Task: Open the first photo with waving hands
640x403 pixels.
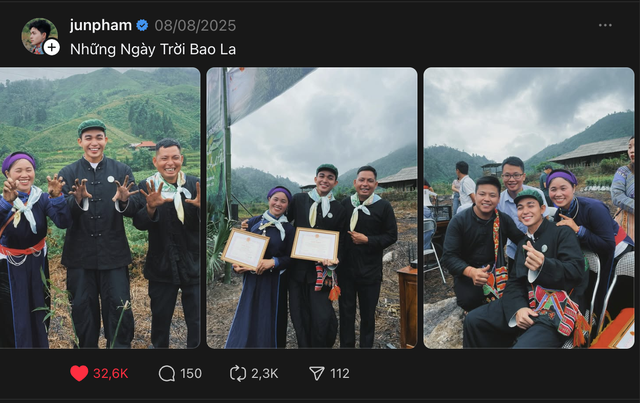Action: (99, 207)
